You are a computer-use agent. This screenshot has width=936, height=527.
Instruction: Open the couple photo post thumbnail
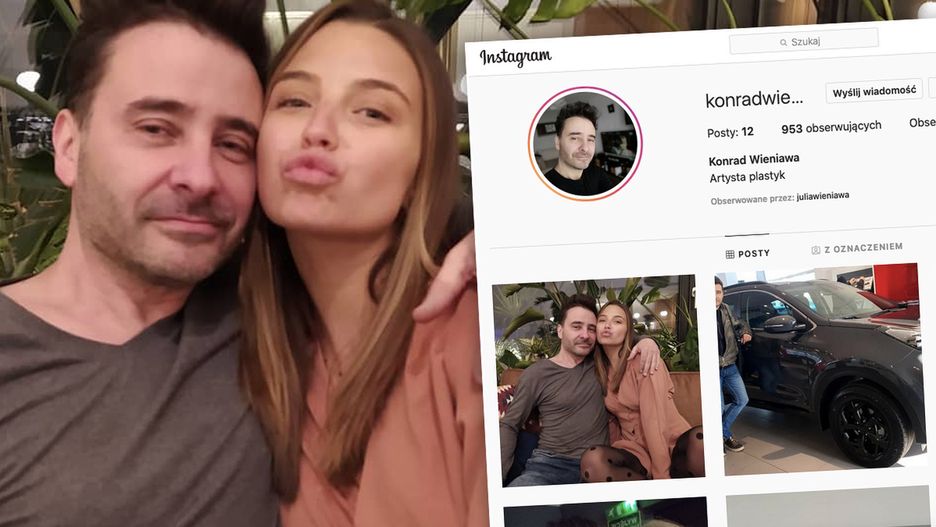[x=599, y=380]
